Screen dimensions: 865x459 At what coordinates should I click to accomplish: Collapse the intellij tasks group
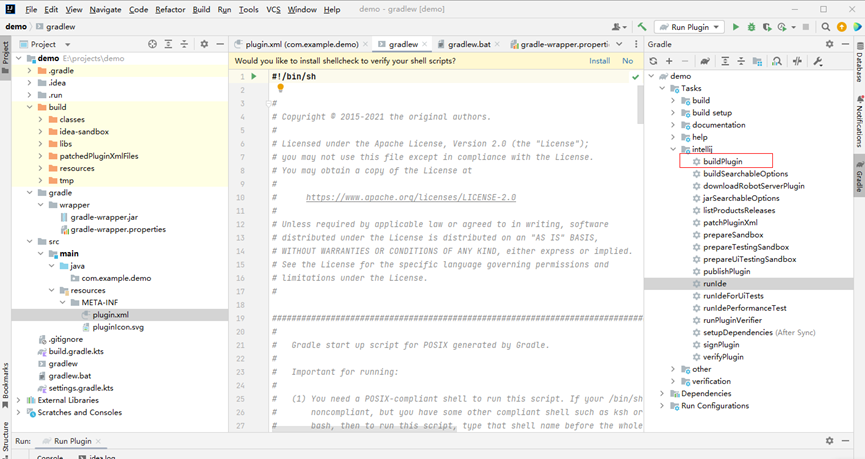pyautogui.click(x=673, y=149)
